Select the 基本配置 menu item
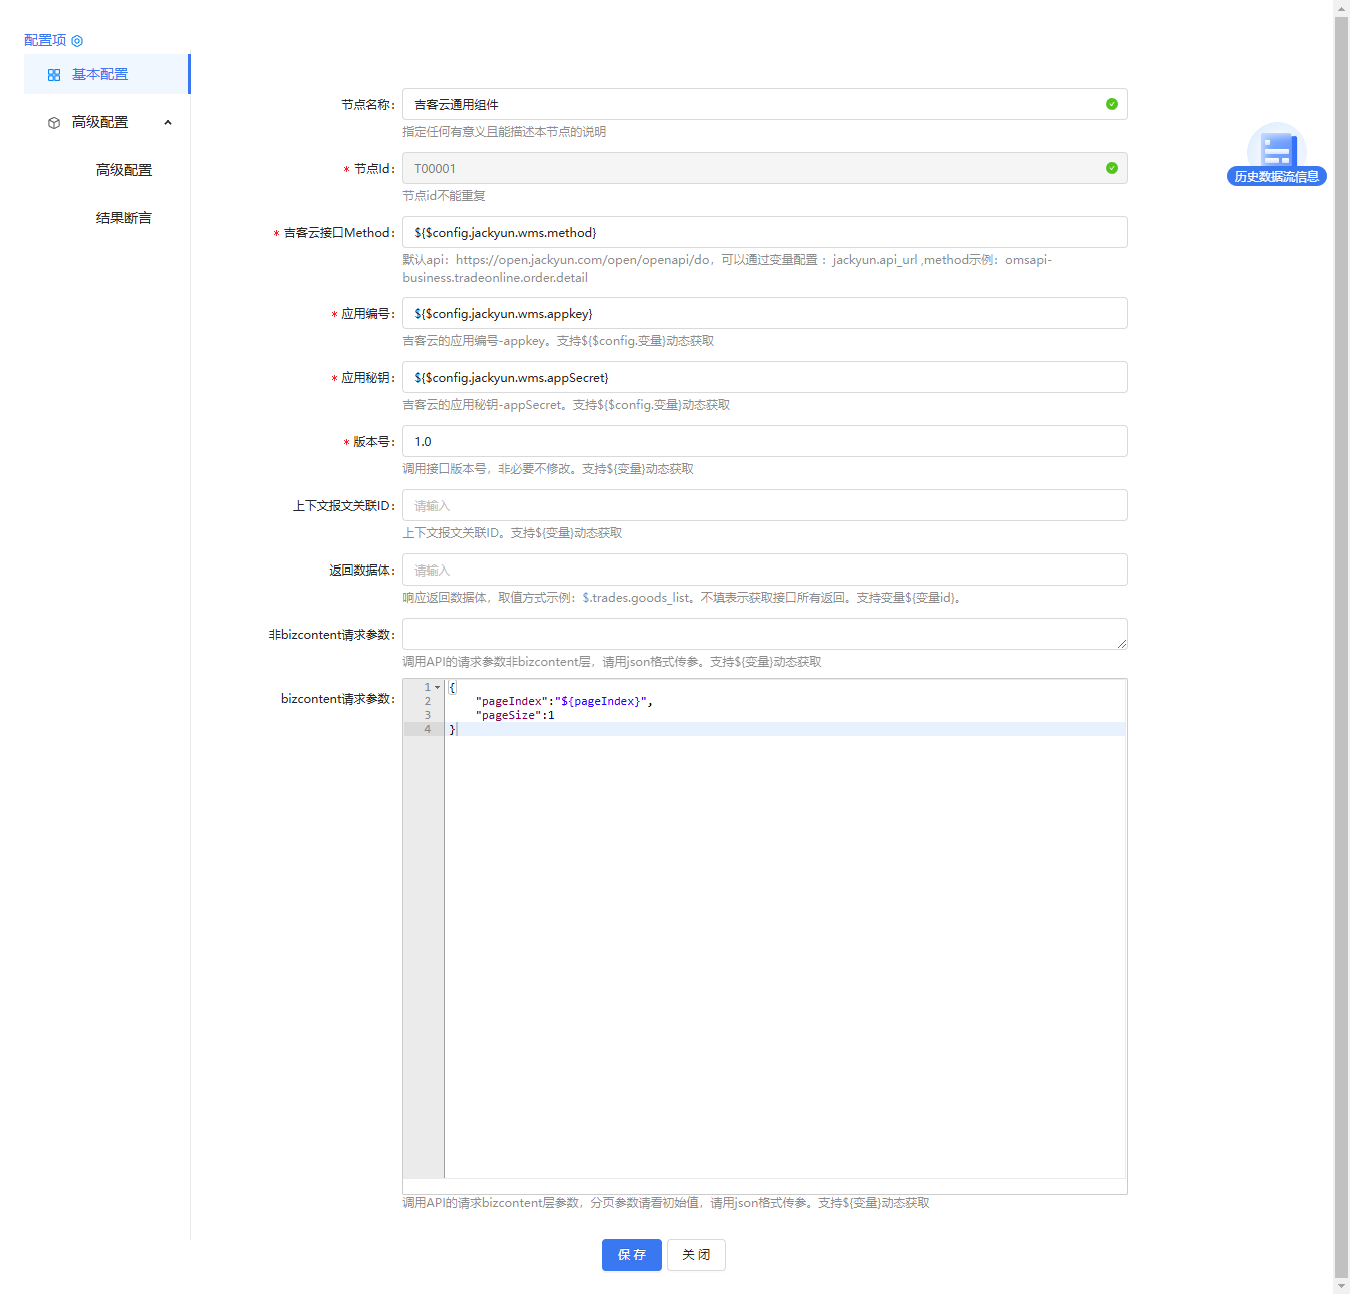 click(100, 75)
